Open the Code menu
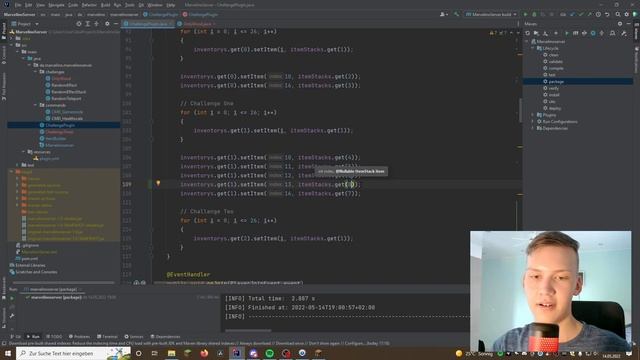Viewport: 640px width, 360px height. click(73, 5)
